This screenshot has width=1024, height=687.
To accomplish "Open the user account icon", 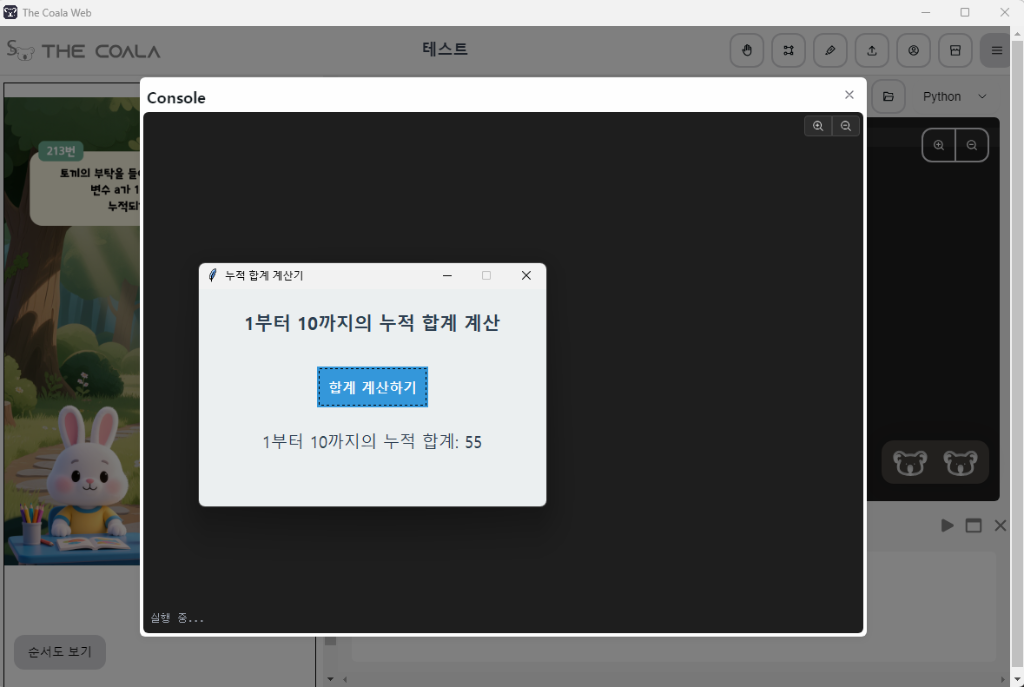I will tap(913, 50).
